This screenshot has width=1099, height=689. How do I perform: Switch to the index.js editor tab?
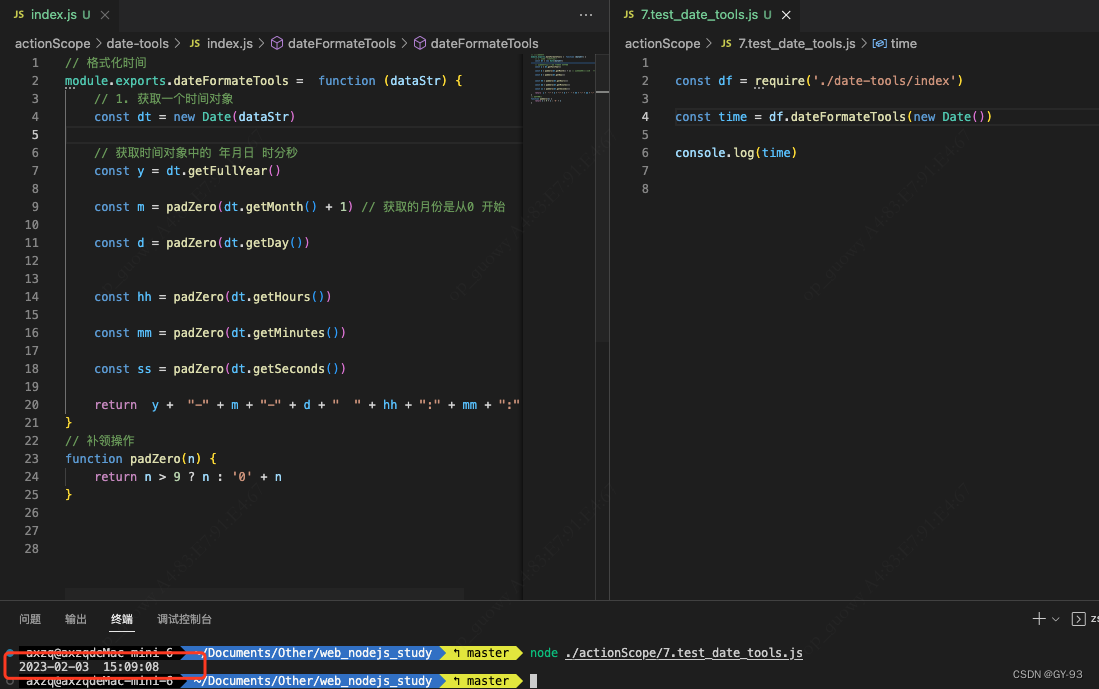click(53, 15)
